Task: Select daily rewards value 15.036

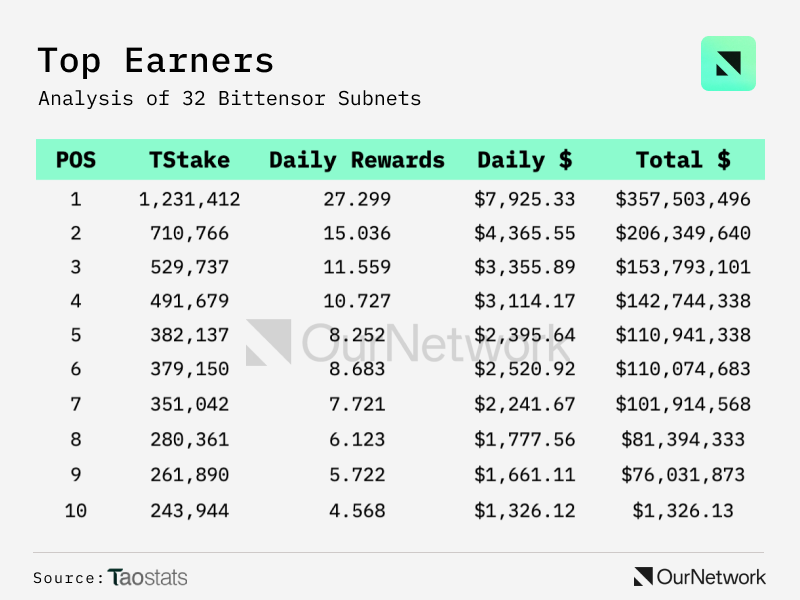Action: pos(357,234)
